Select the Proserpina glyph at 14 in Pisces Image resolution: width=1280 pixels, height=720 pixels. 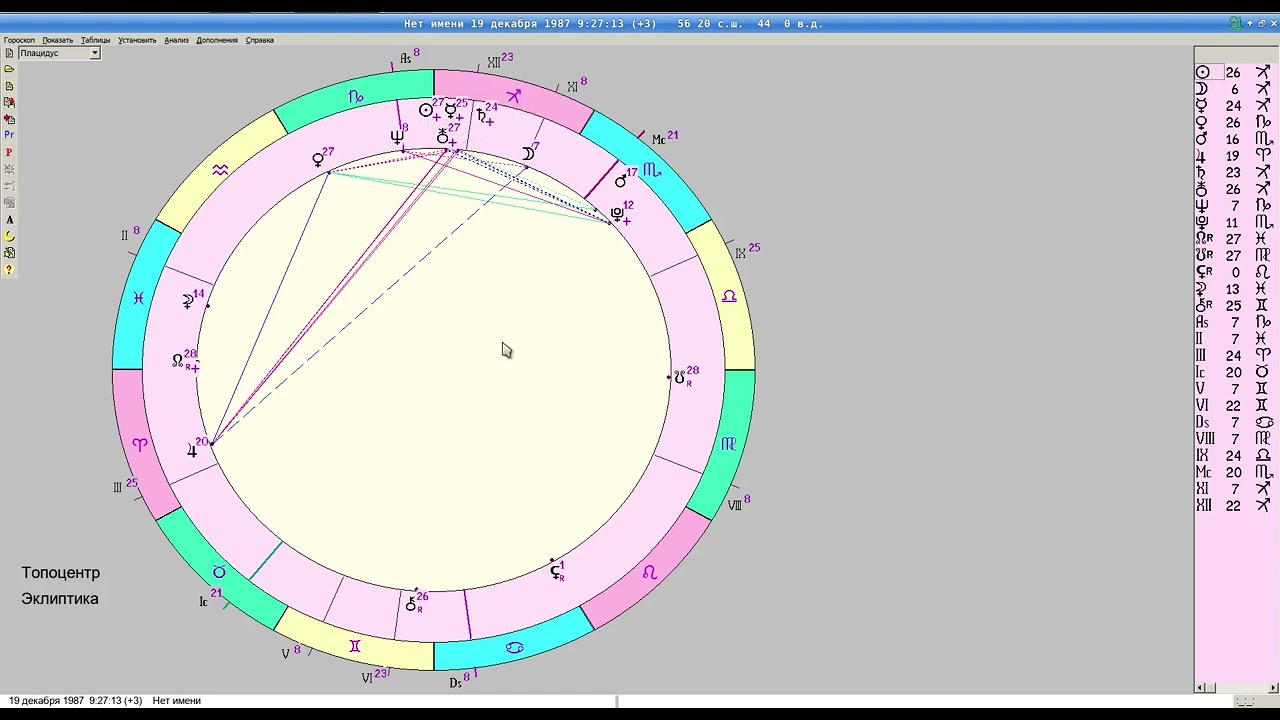click(x=188, y=301)
